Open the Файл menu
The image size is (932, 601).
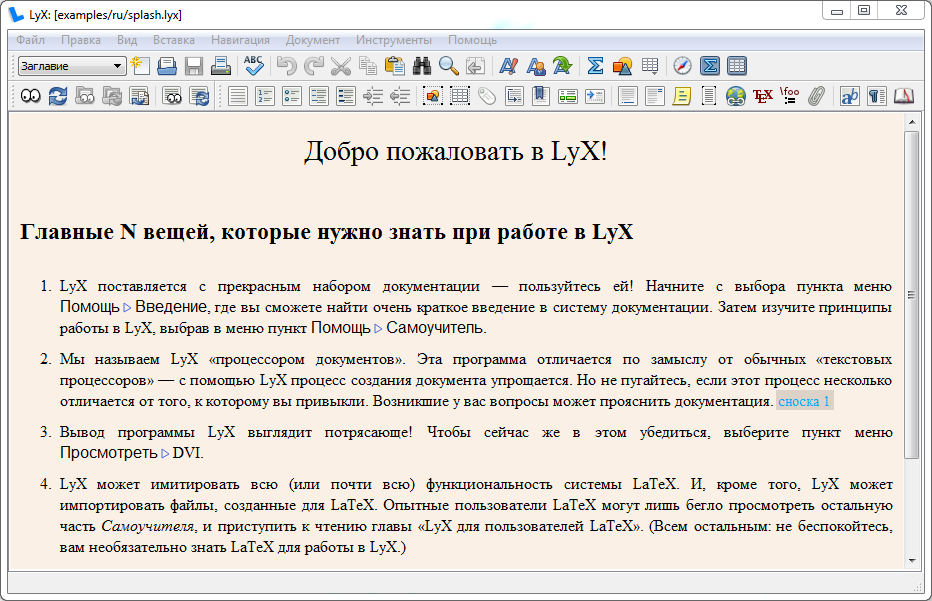point(30,40)
